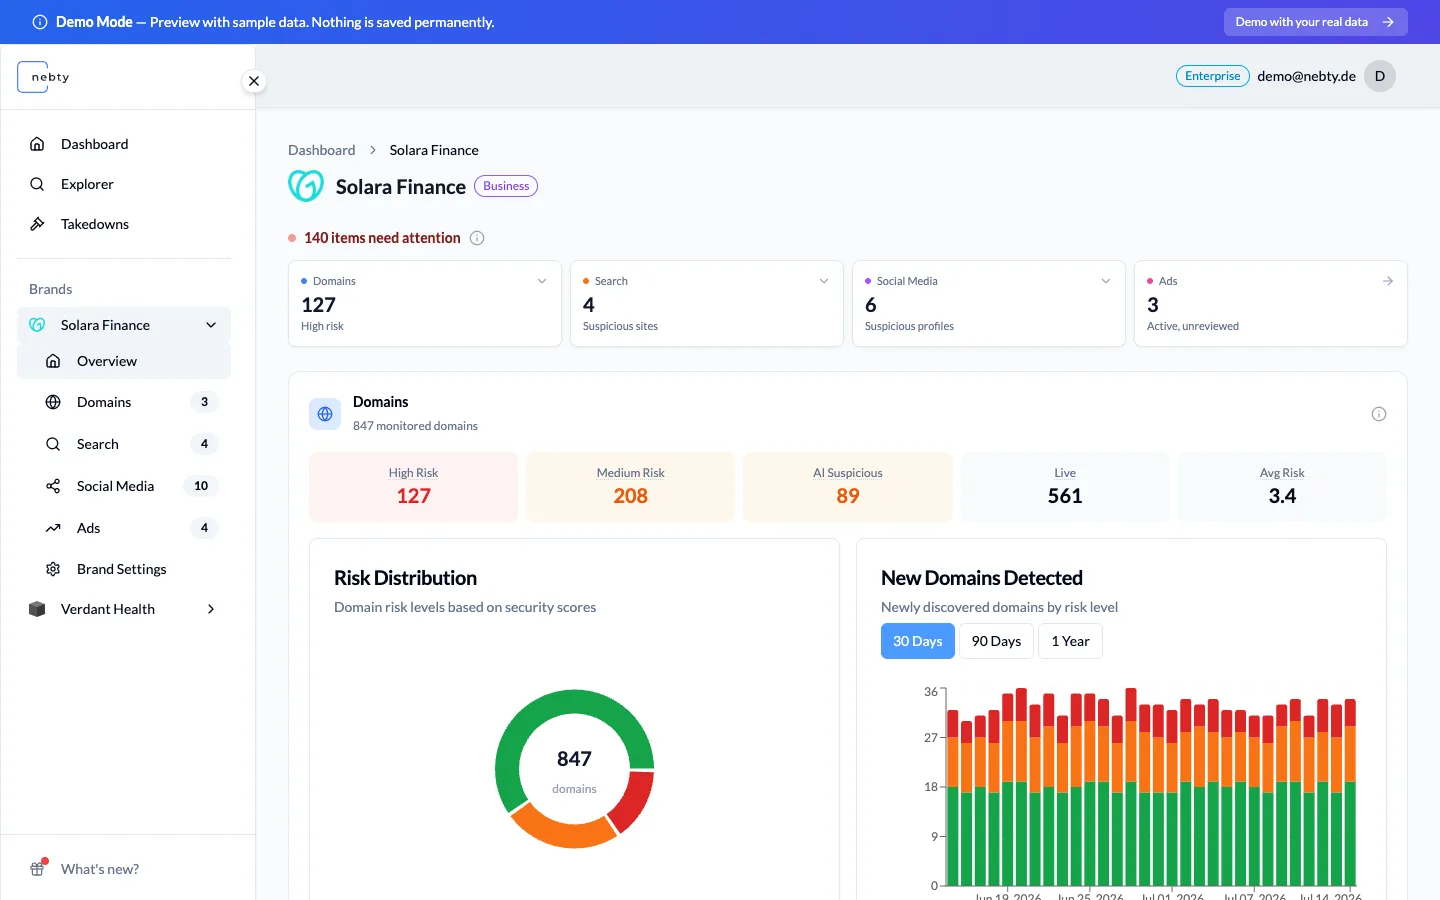Click the user avatar D icon
1440x900 pixels.
tap(1380, 76)
